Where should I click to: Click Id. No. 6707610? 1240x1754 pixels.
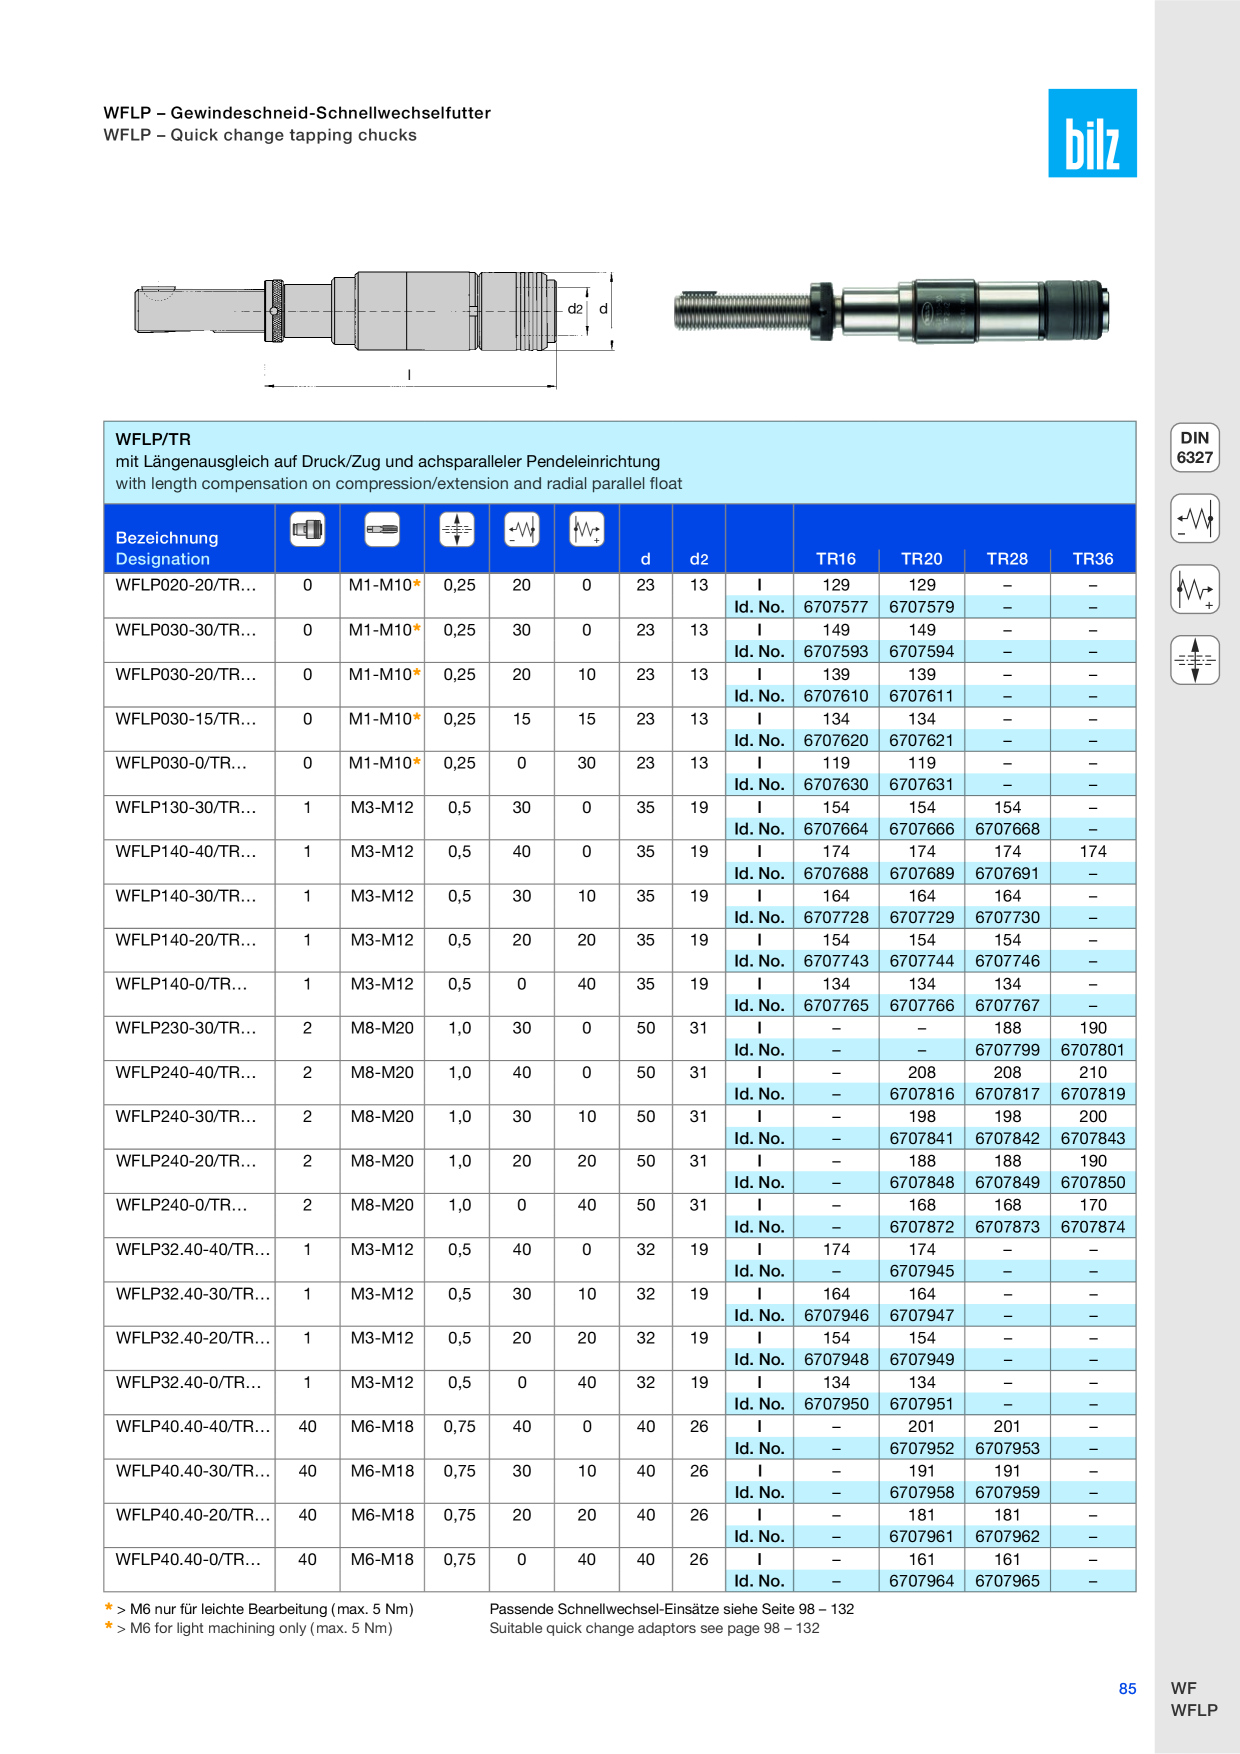tap(836, 696)
